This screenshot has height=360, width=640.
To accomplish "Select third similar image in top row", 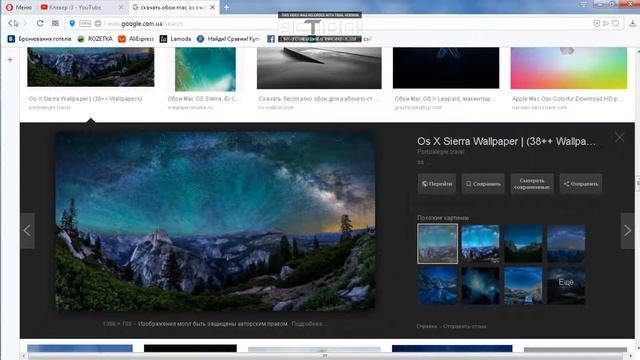I will point(523,244).
